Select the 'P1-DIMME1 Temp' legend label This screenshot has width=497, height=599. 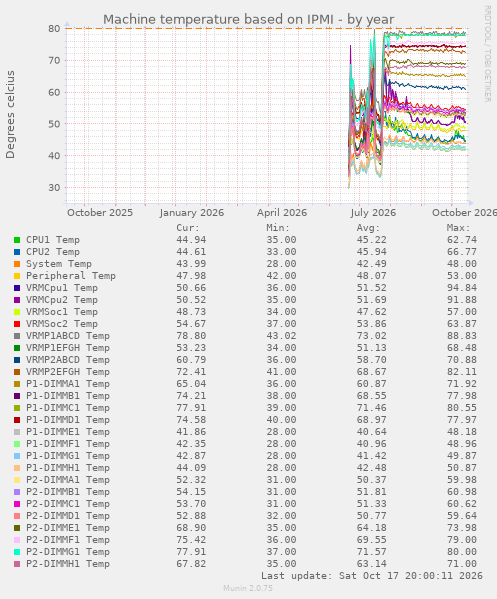pyautogui.click(x=68, y=432)
